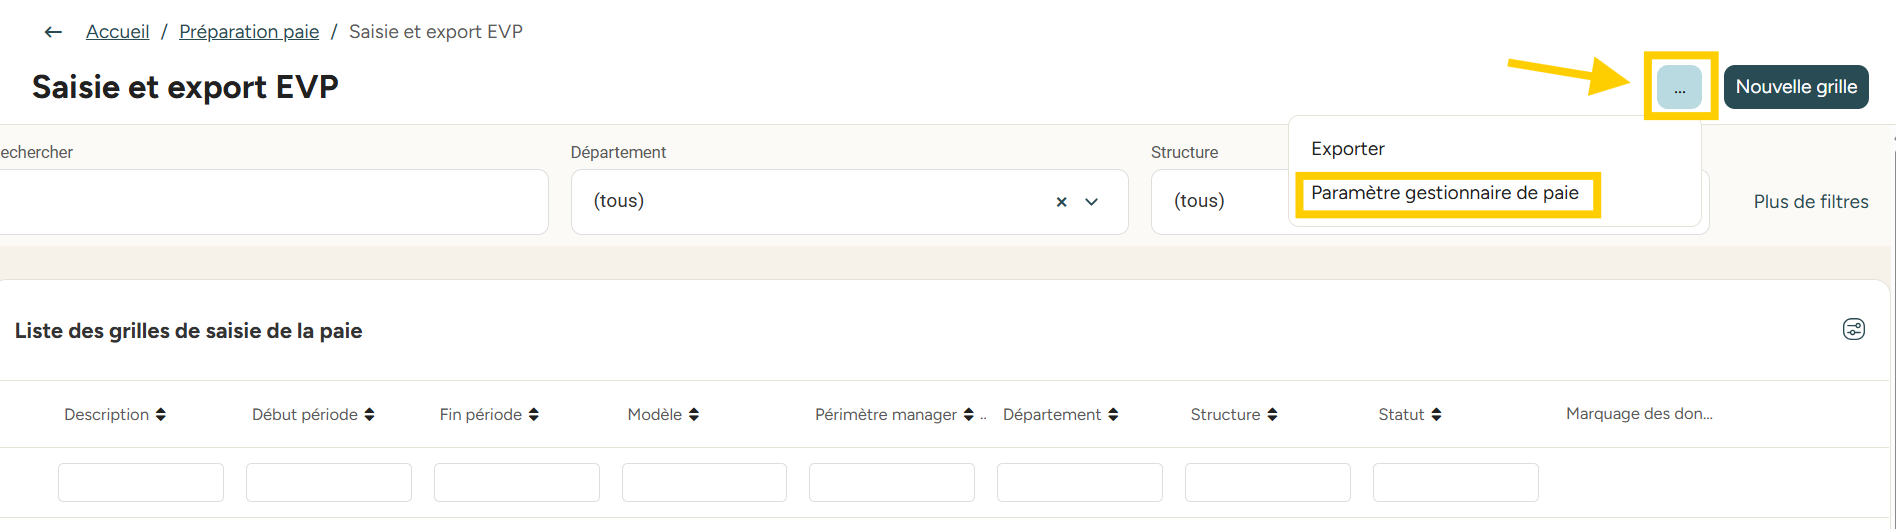Image resolution: width=1896 pixels, height=529 pixels.
Task: Show Plus de filtres
Action: pyautogui.click(x=1811, y=202)
